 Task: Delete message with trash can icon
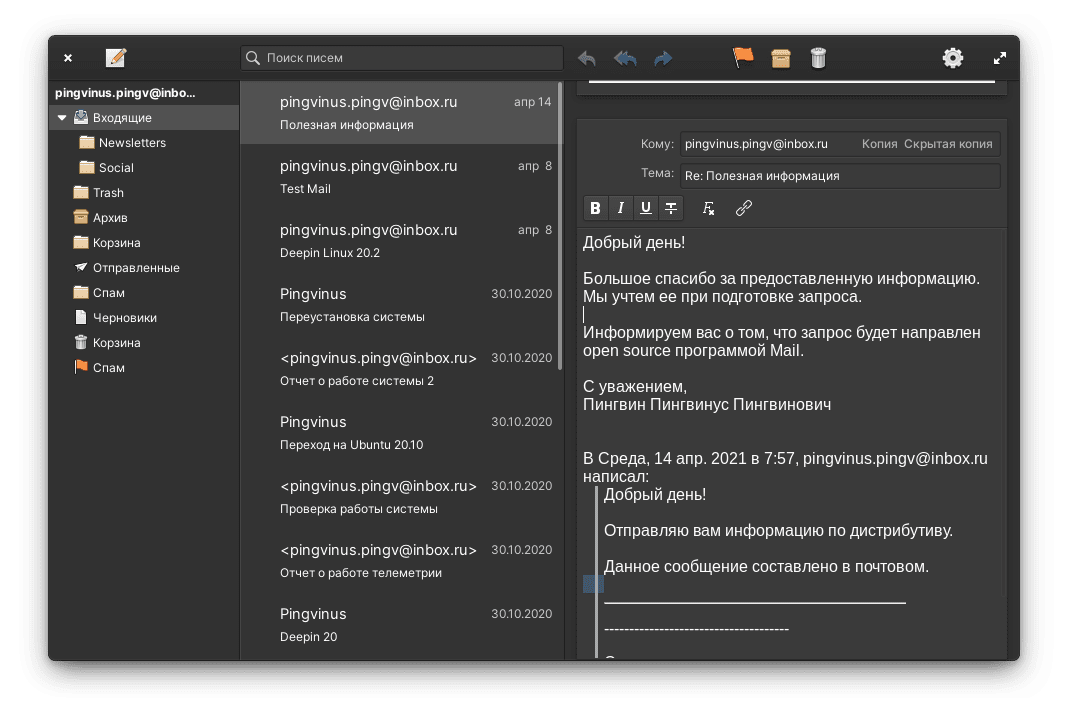[x=818, y=58]
